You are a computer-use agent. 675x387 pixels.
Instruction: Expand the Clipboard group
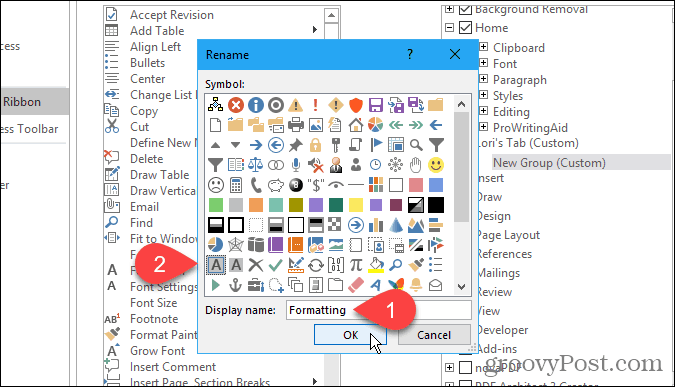click(483, 46)
